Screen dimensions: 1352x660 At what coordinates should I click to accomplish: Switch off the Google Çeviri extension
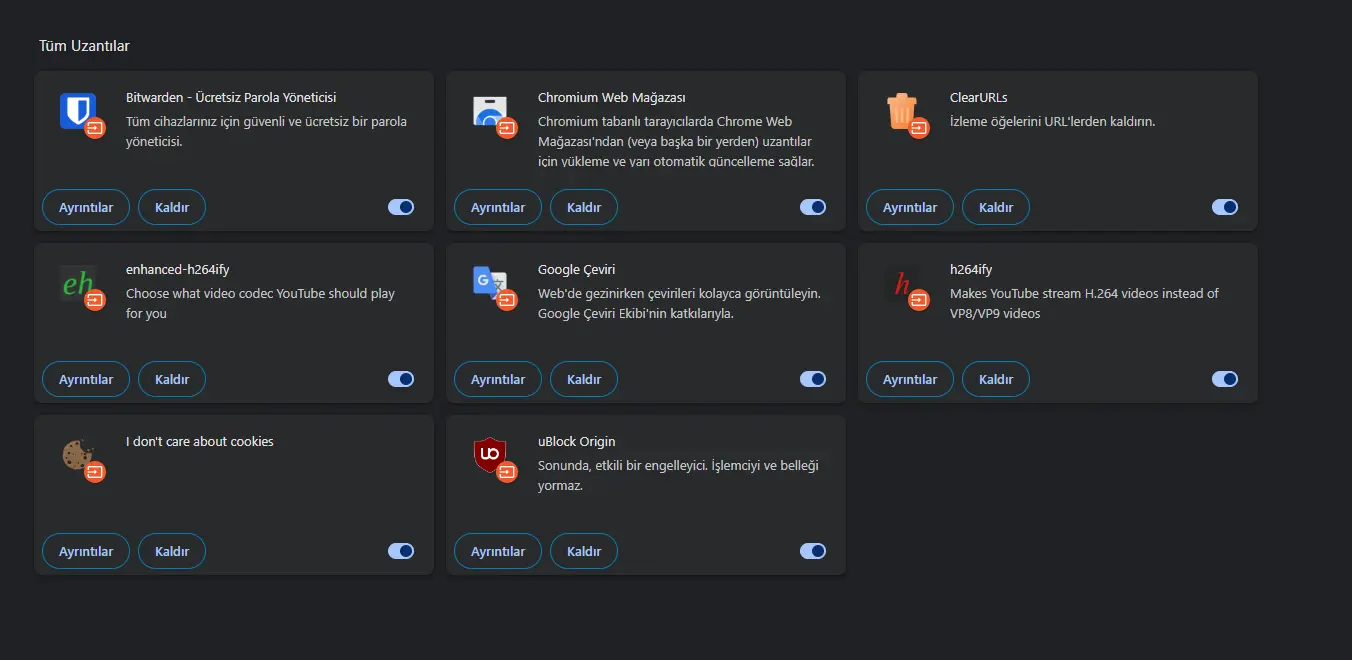coord(813,379)
